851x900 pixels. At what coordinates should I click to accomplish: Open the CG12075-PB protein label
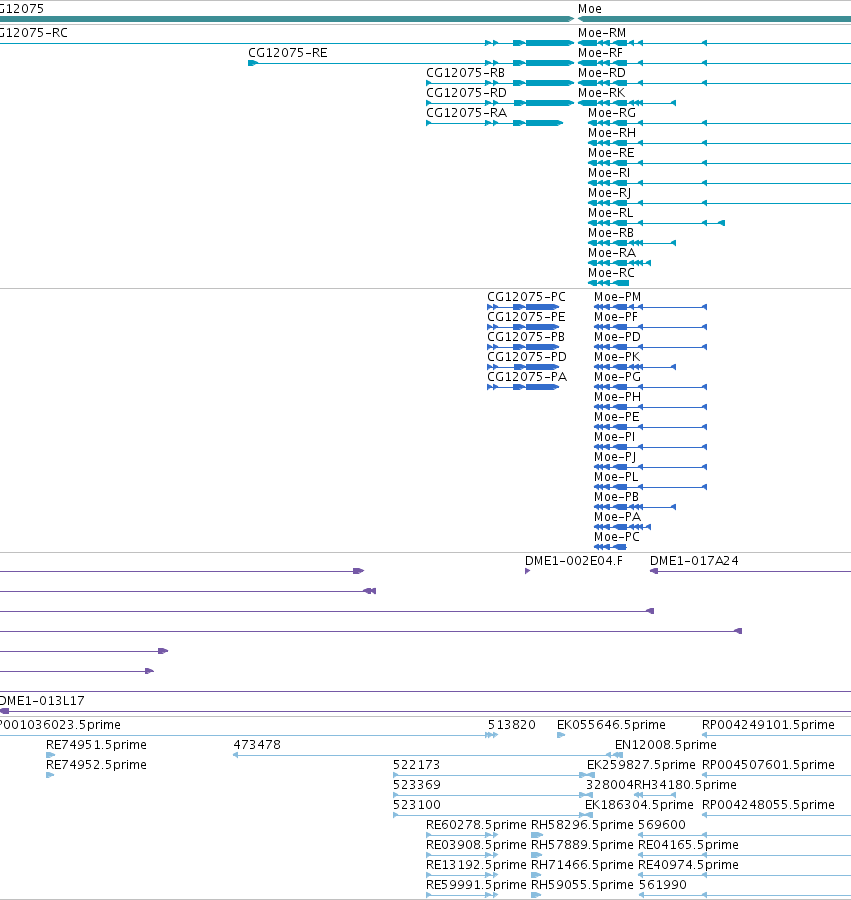[526, 338]
